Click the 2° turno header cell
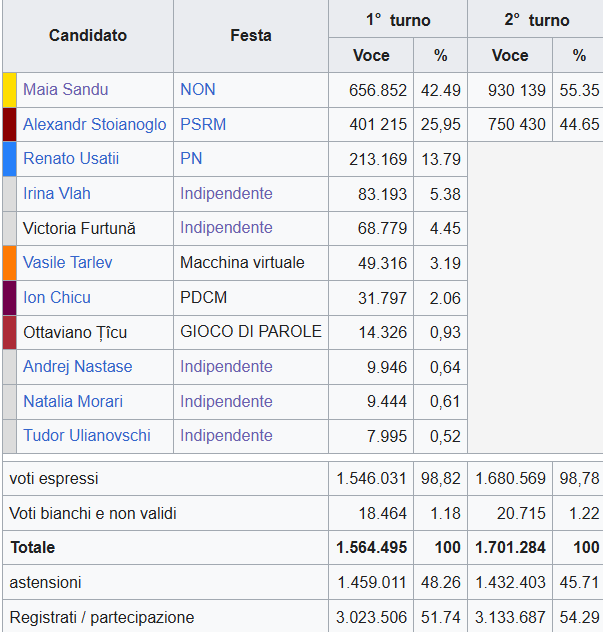603x632 pixels. click(536, 20)
